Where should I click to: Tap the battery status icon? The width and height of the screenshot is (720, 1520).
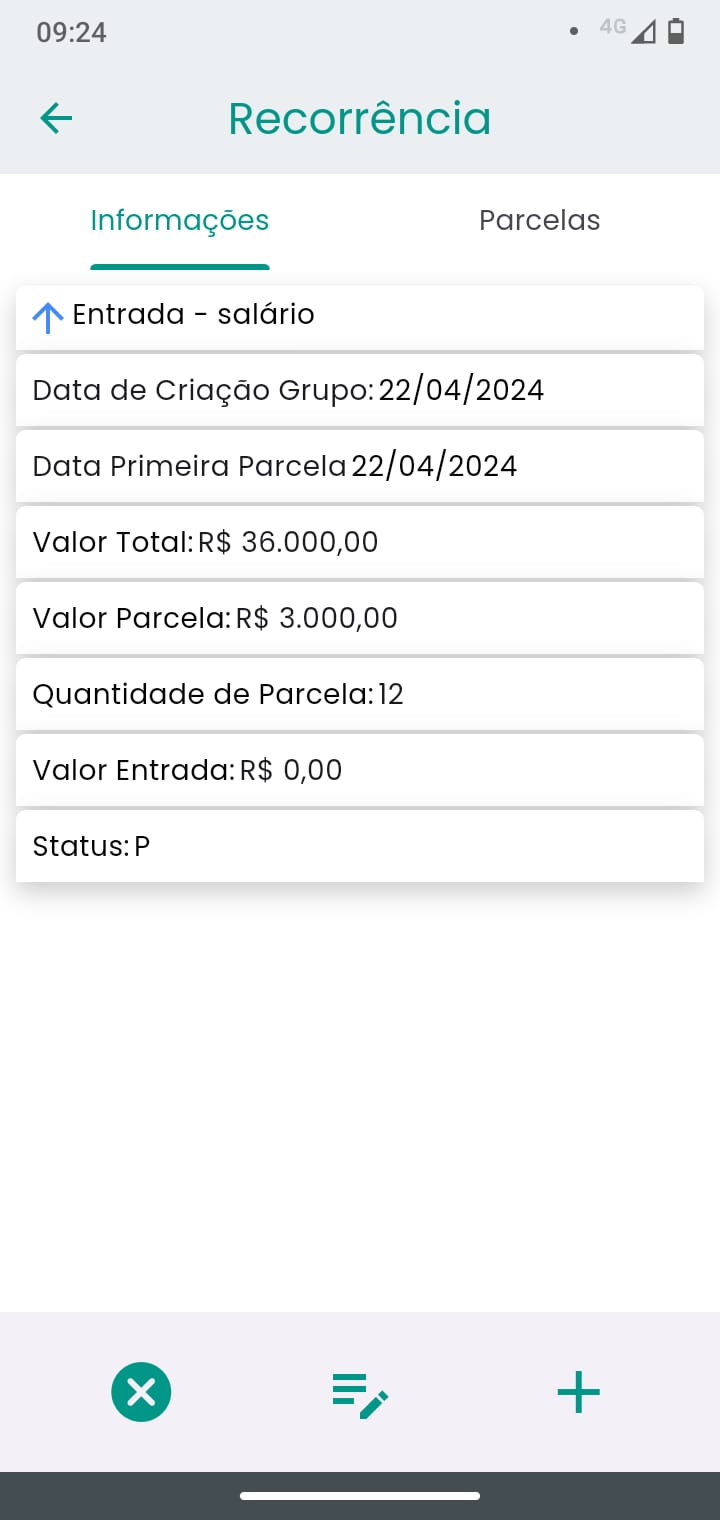(x=676, y=32)
